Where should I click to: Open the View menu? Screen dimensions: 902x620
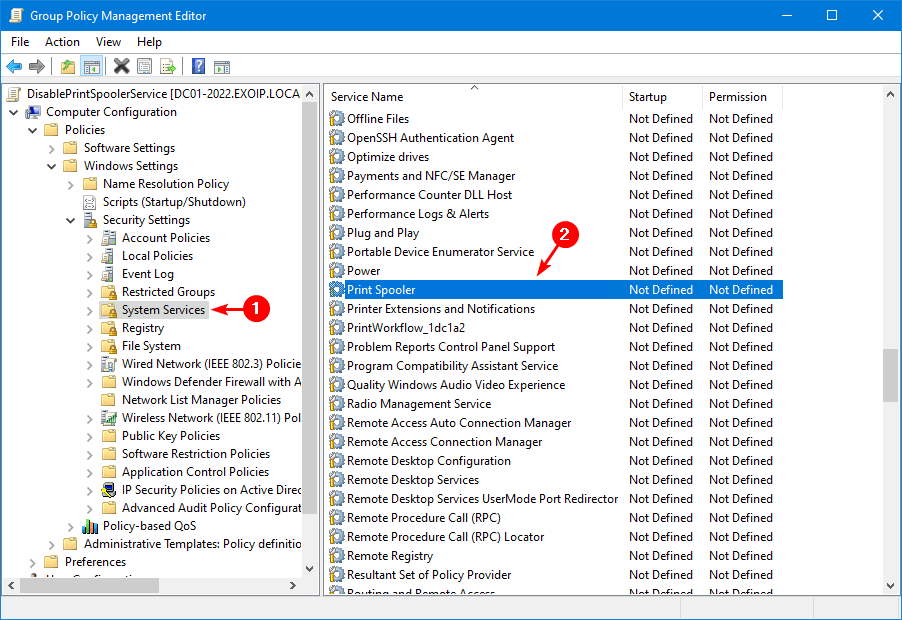click(x=108, y=42)
